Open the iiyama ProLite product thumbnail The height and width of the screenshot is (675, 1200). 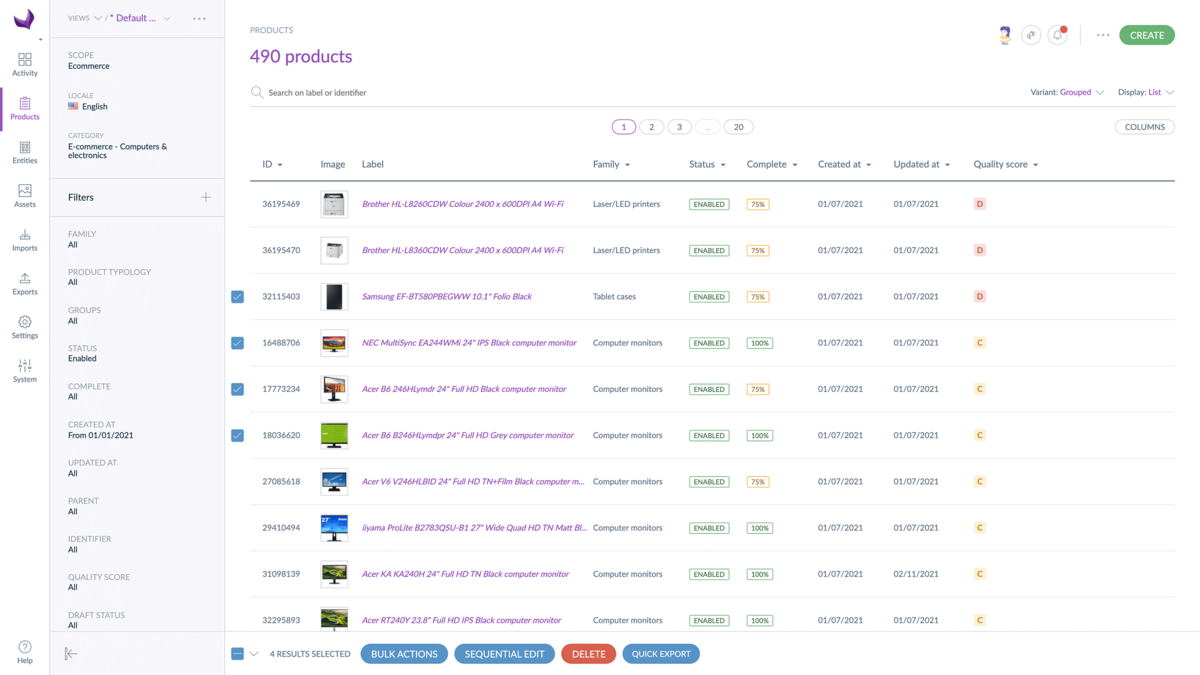(x=334, y=527)
